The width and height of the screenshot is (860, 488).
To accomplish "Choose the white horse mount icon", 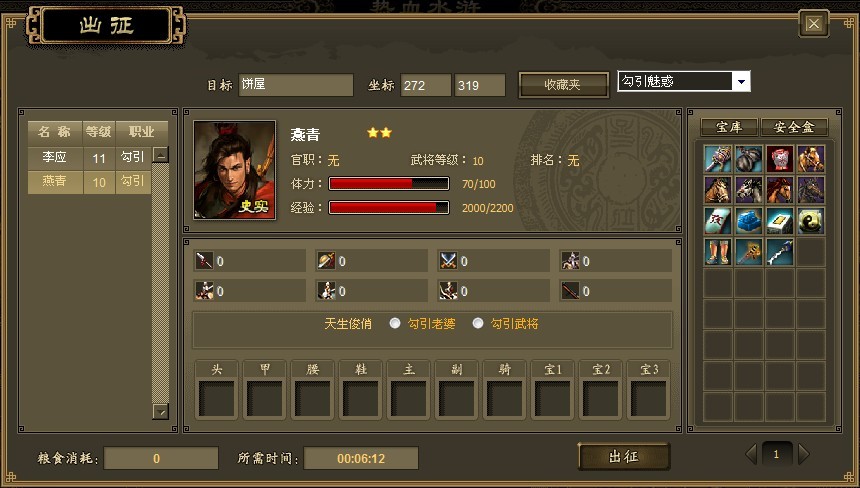I will point(749,190).
